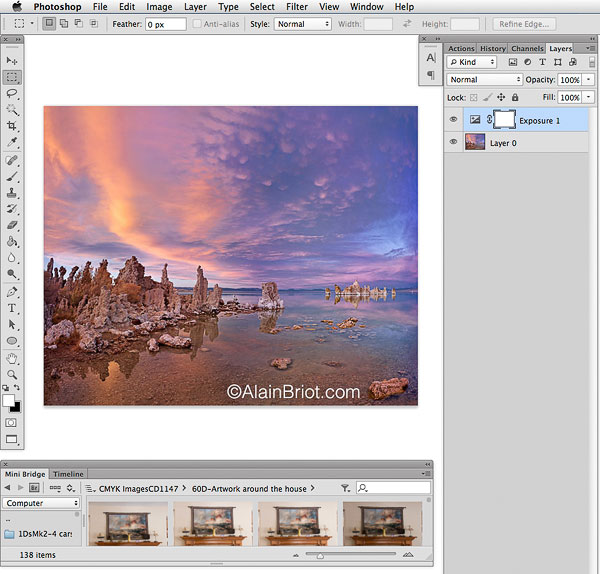This screenshot has width=600, height=574.
Task: Pick the Crop tool
Action: tap(12, 126)
